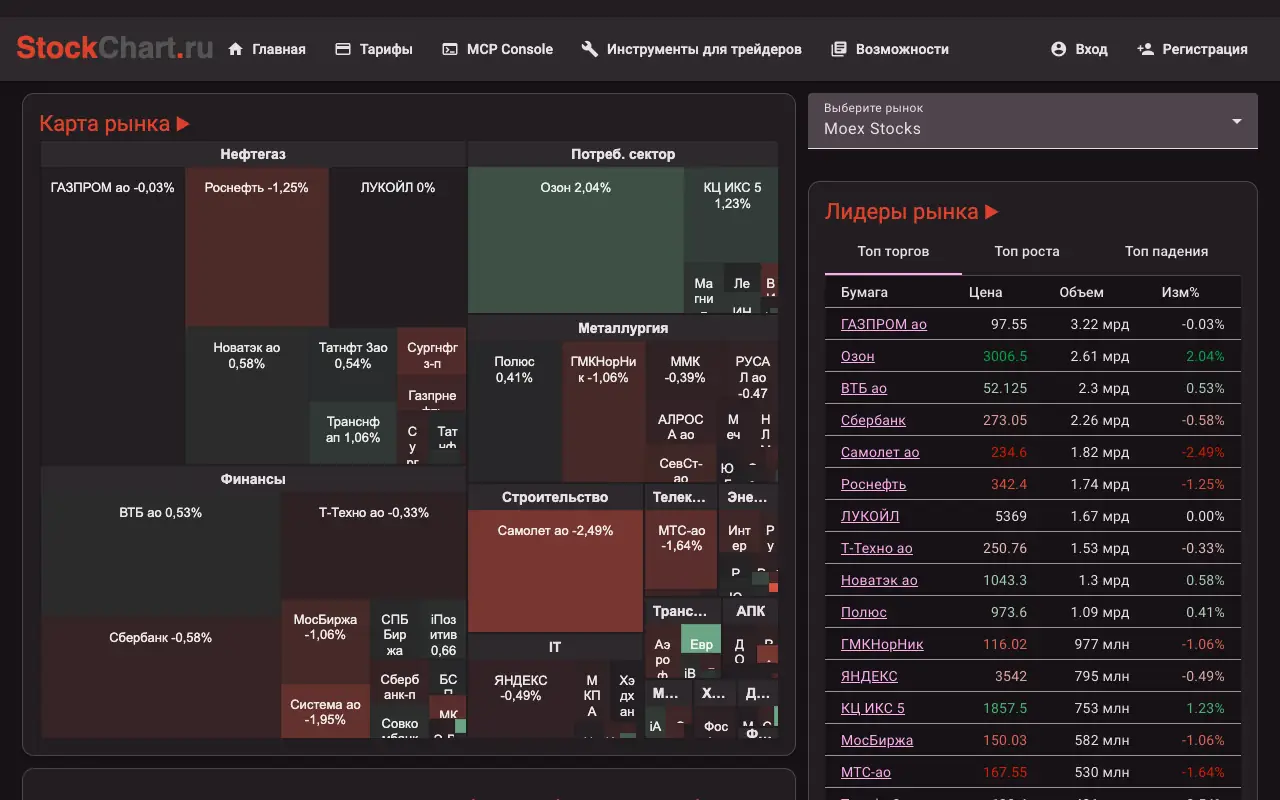1280x800 pixels.
Task: Select the Озон 2,04% map tile
Action: pyautogui.click(x=575, y=240)
